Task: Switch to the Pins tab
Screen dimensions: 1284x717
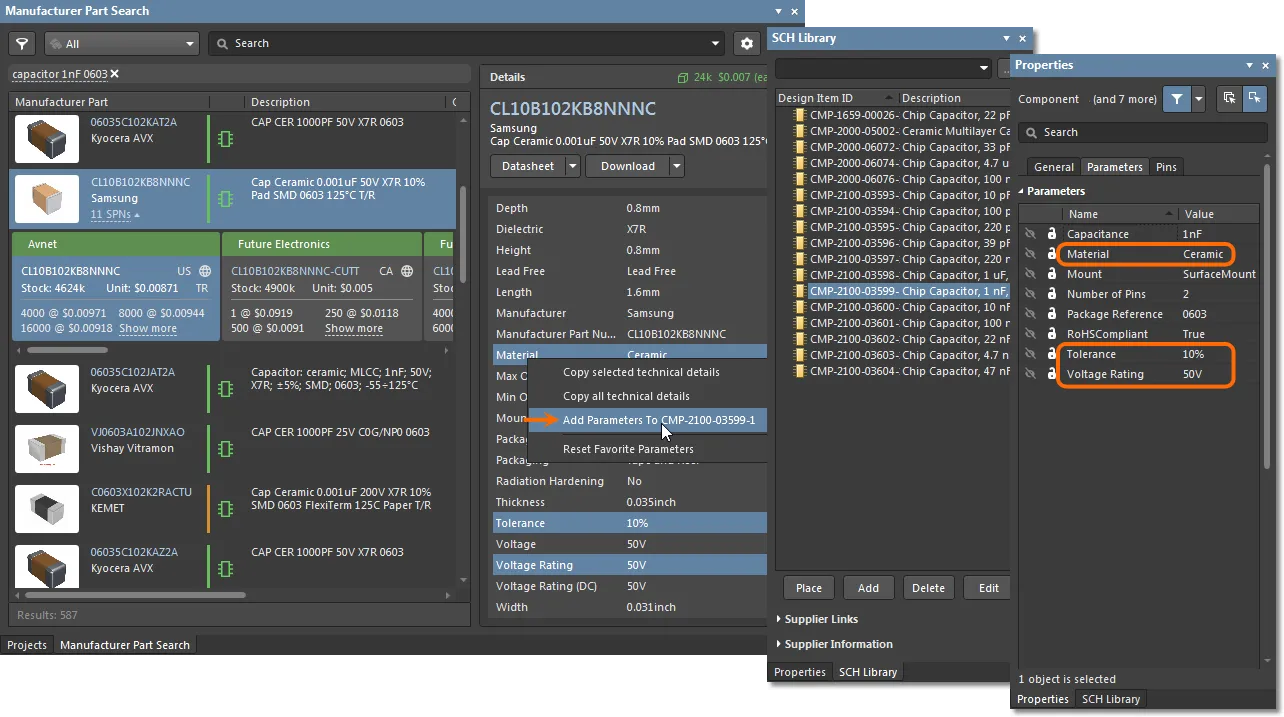Action: [1166, 167]
